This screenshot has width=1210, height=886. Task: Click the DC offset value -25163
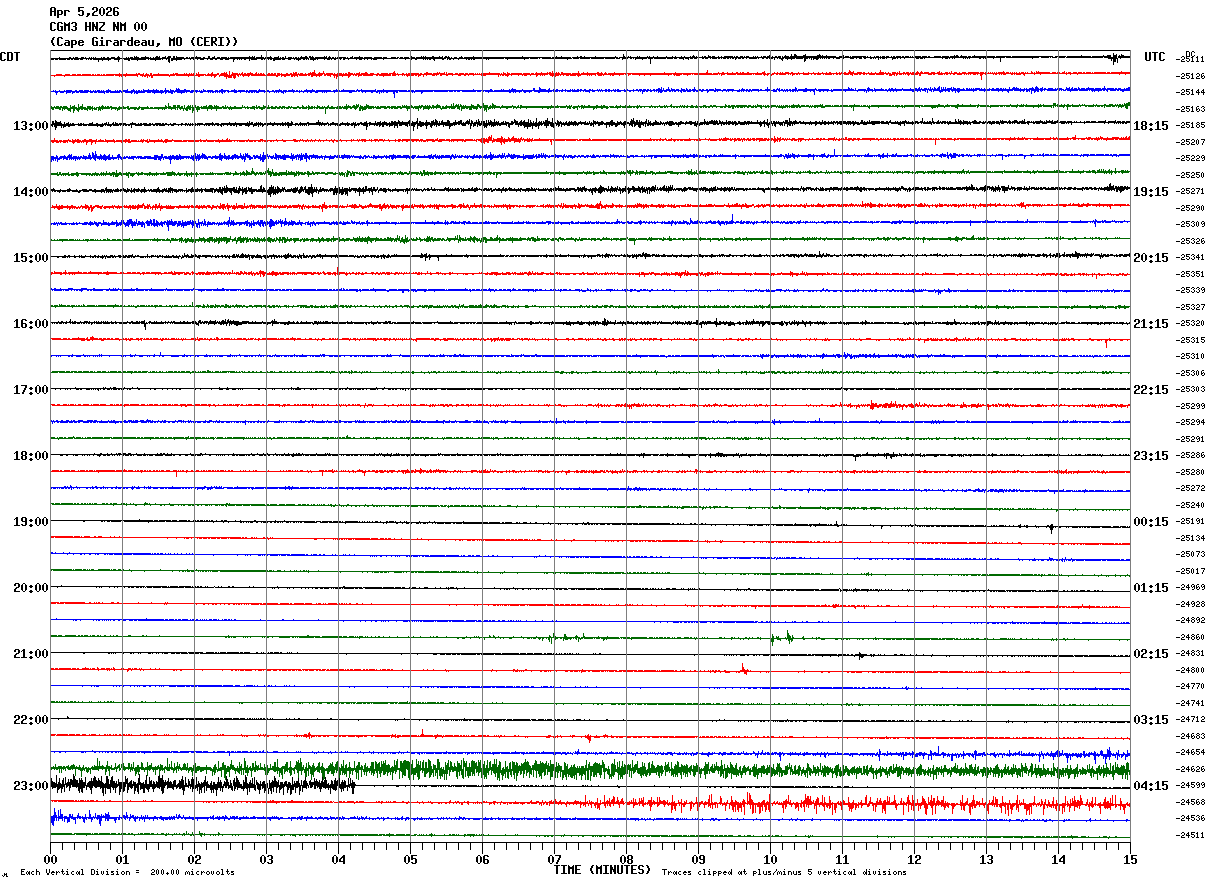point(1191,109)
